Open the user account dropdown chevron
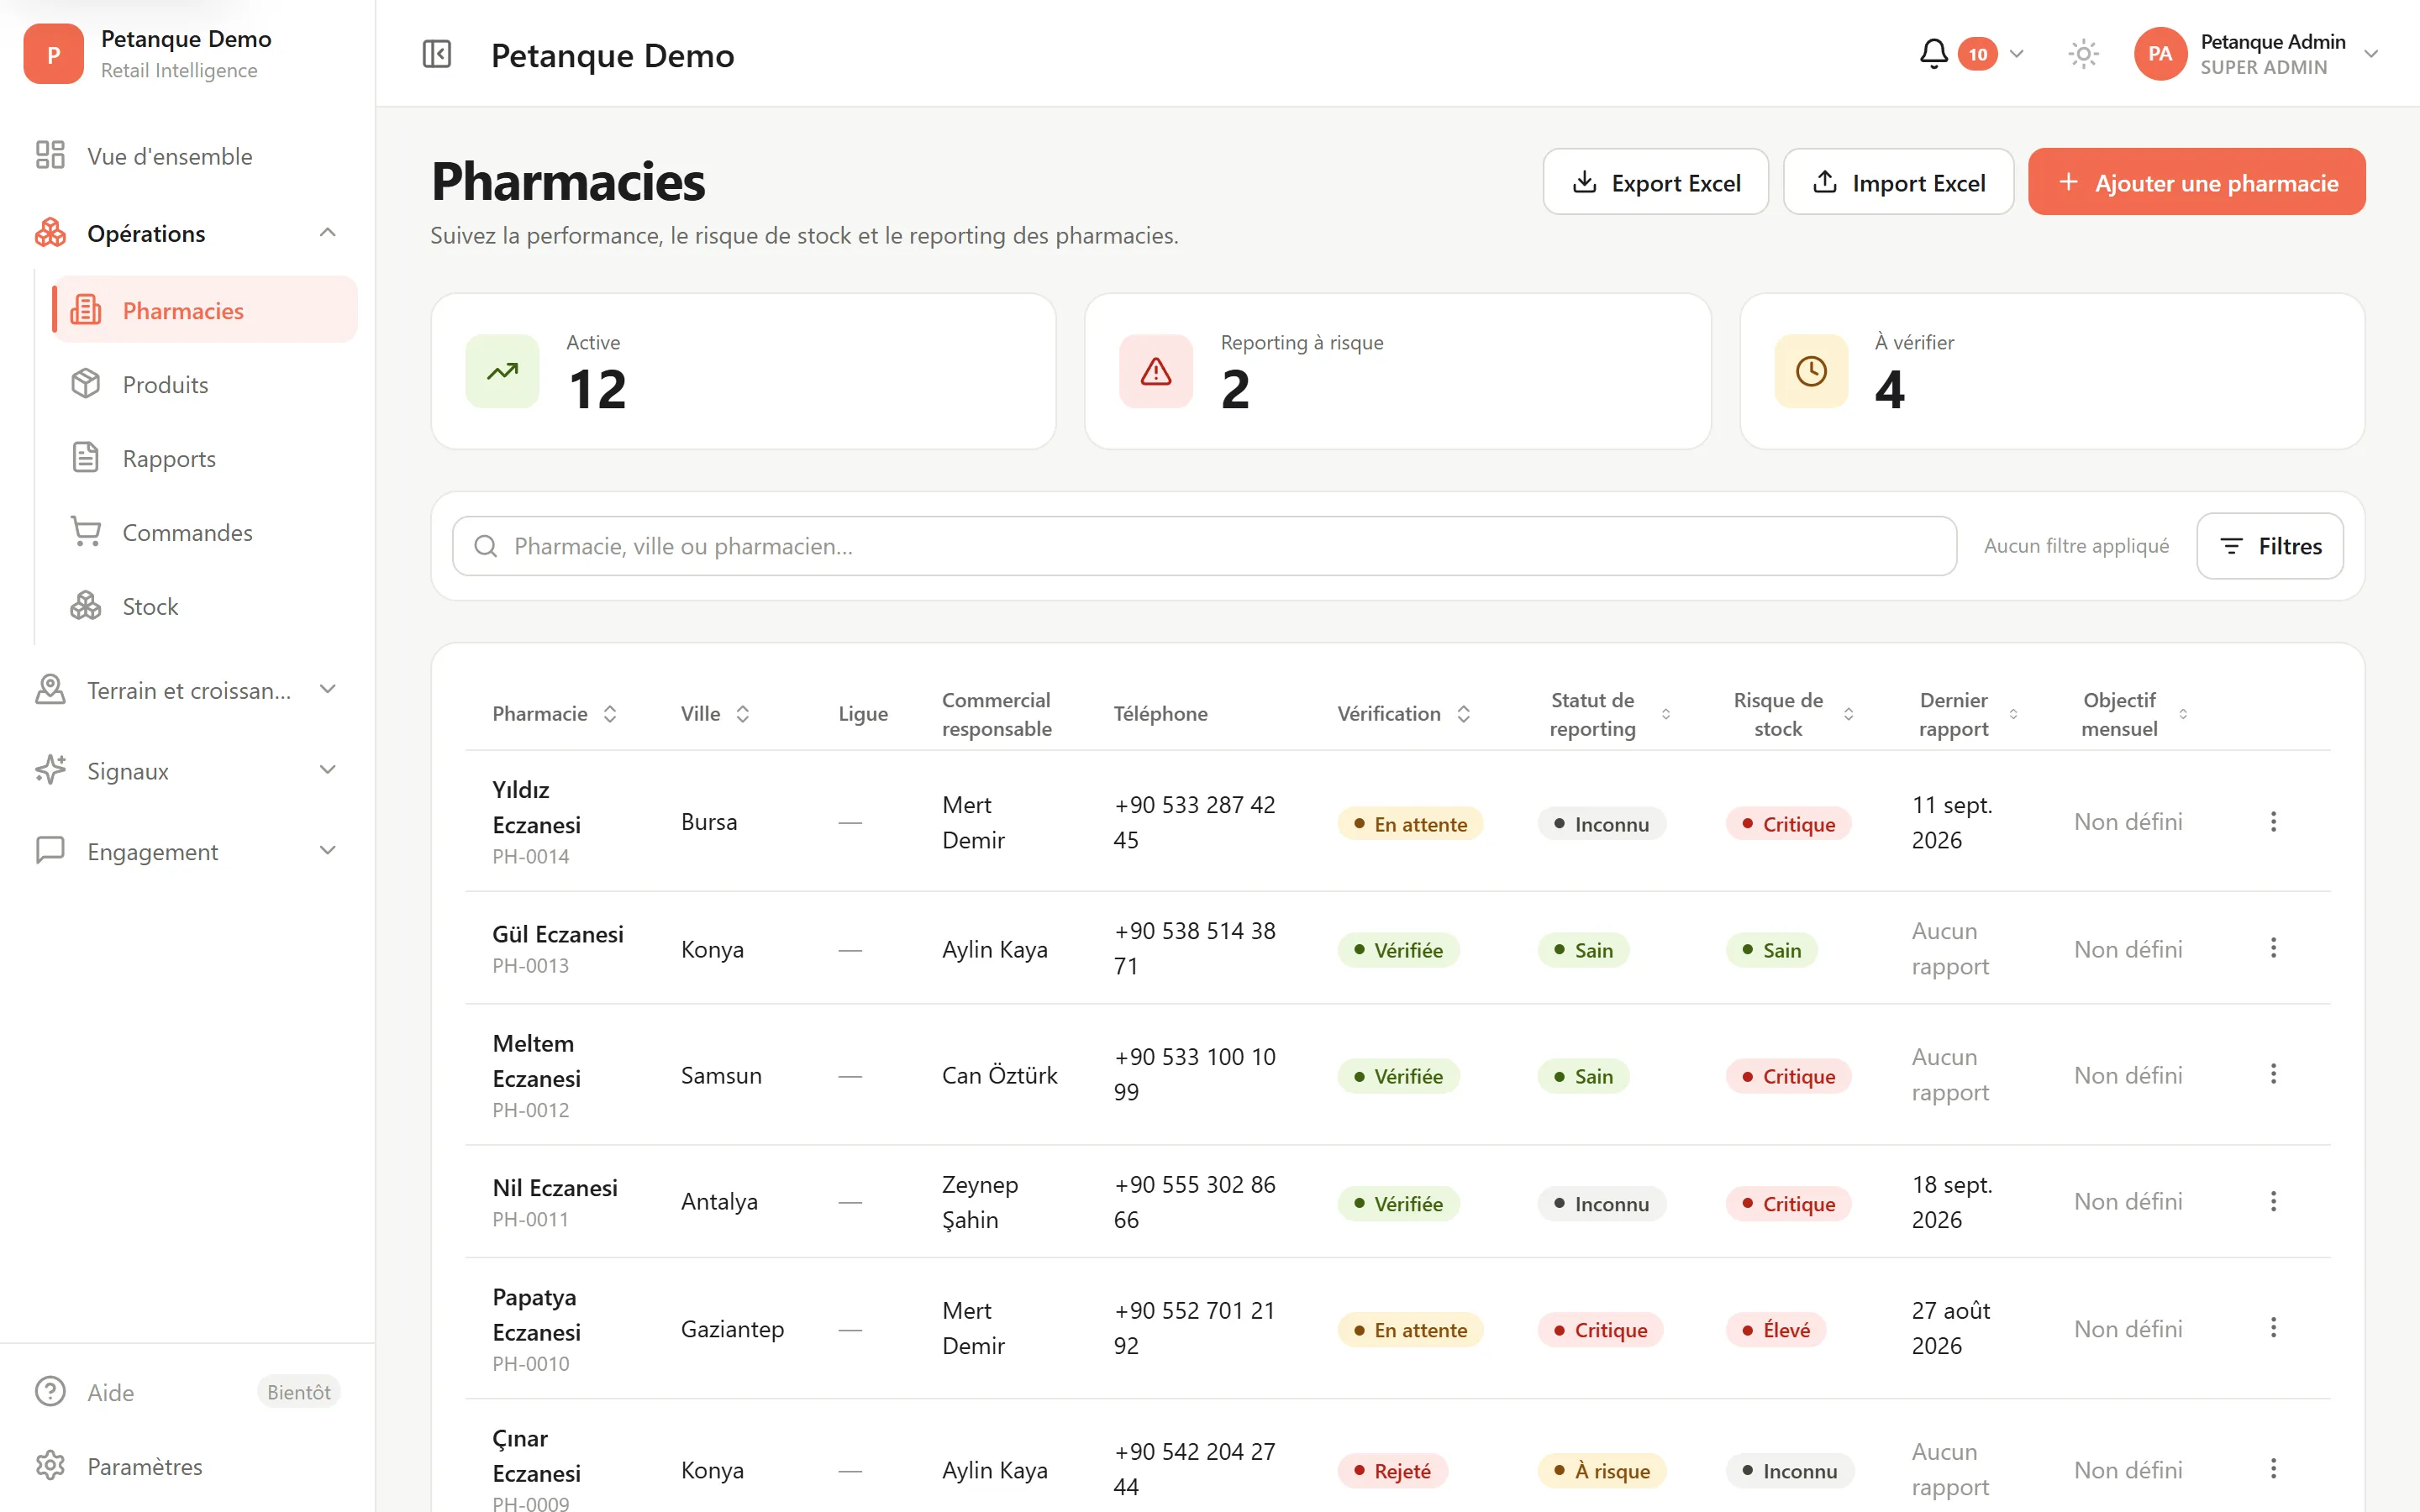Image resolution: width=2420 pixels, height=1512 pixels. click(2370, 54)
